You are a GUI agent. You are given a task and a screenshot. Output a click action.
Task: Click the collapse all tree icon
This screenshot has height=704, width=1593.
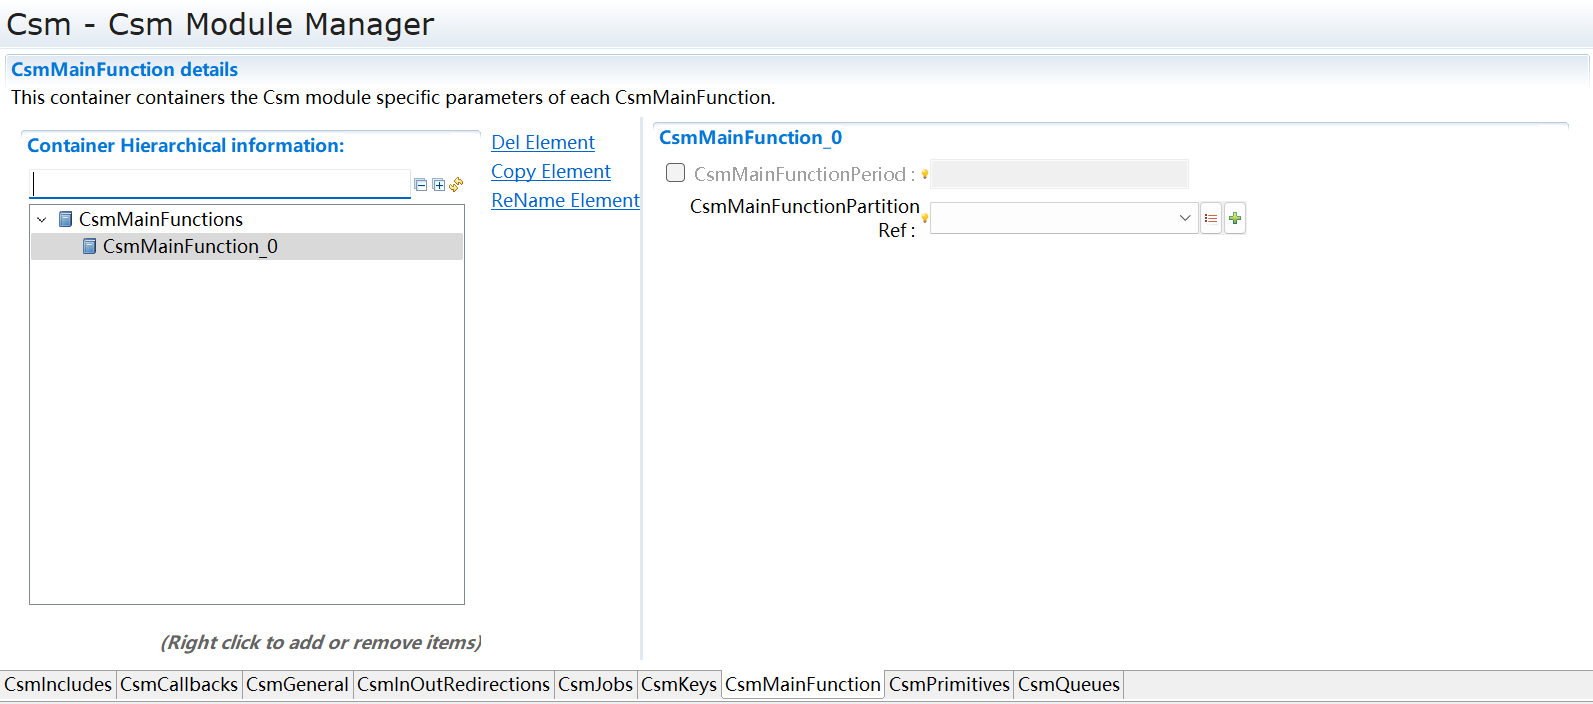click(x=421, y=185)
